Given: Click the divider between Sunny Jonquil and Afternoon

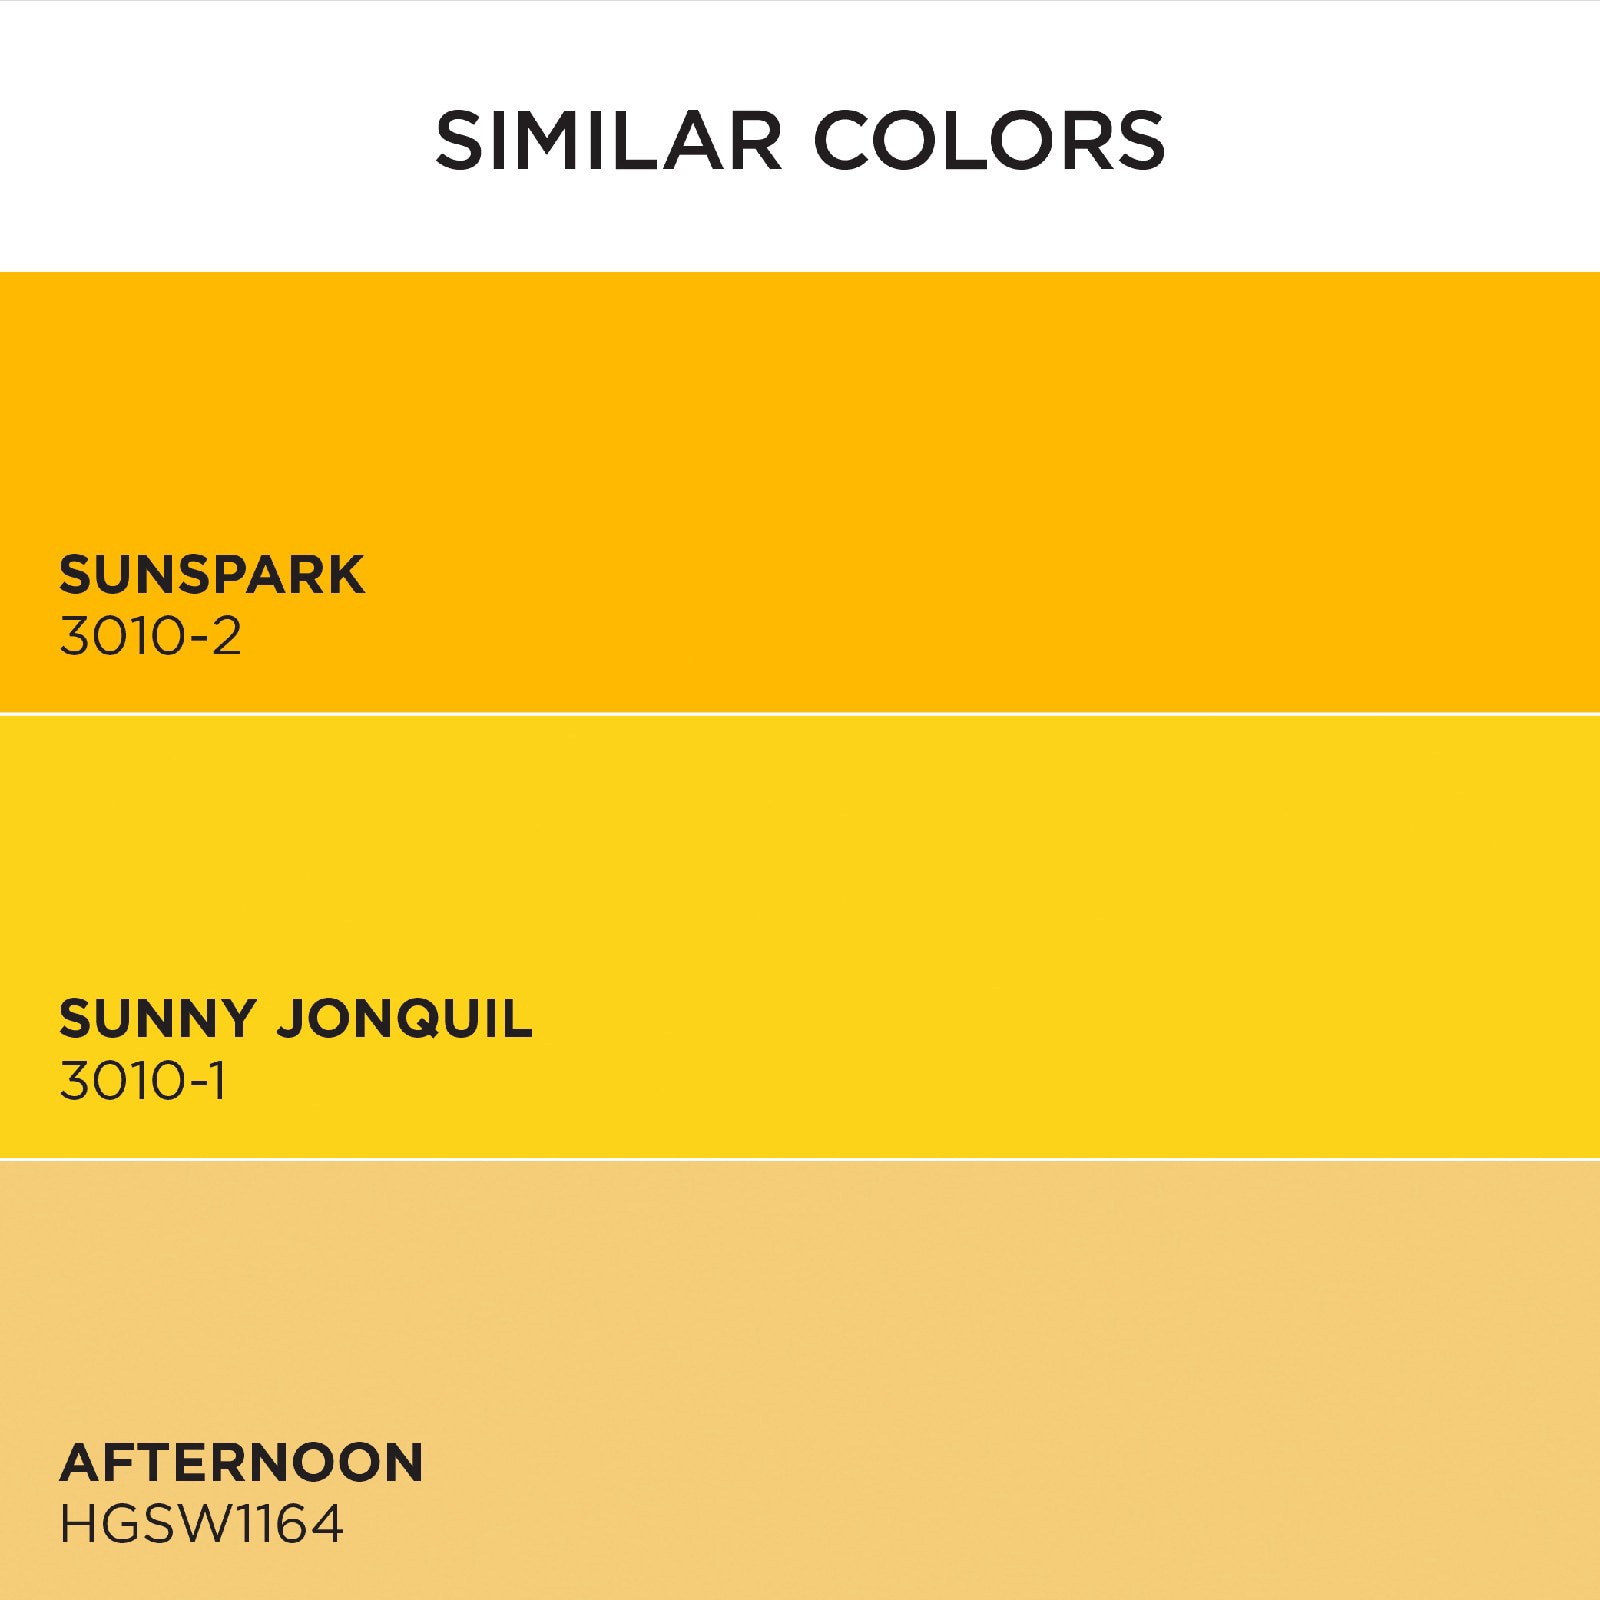Looking at the screenshot, I should [x=800, y=1159].
